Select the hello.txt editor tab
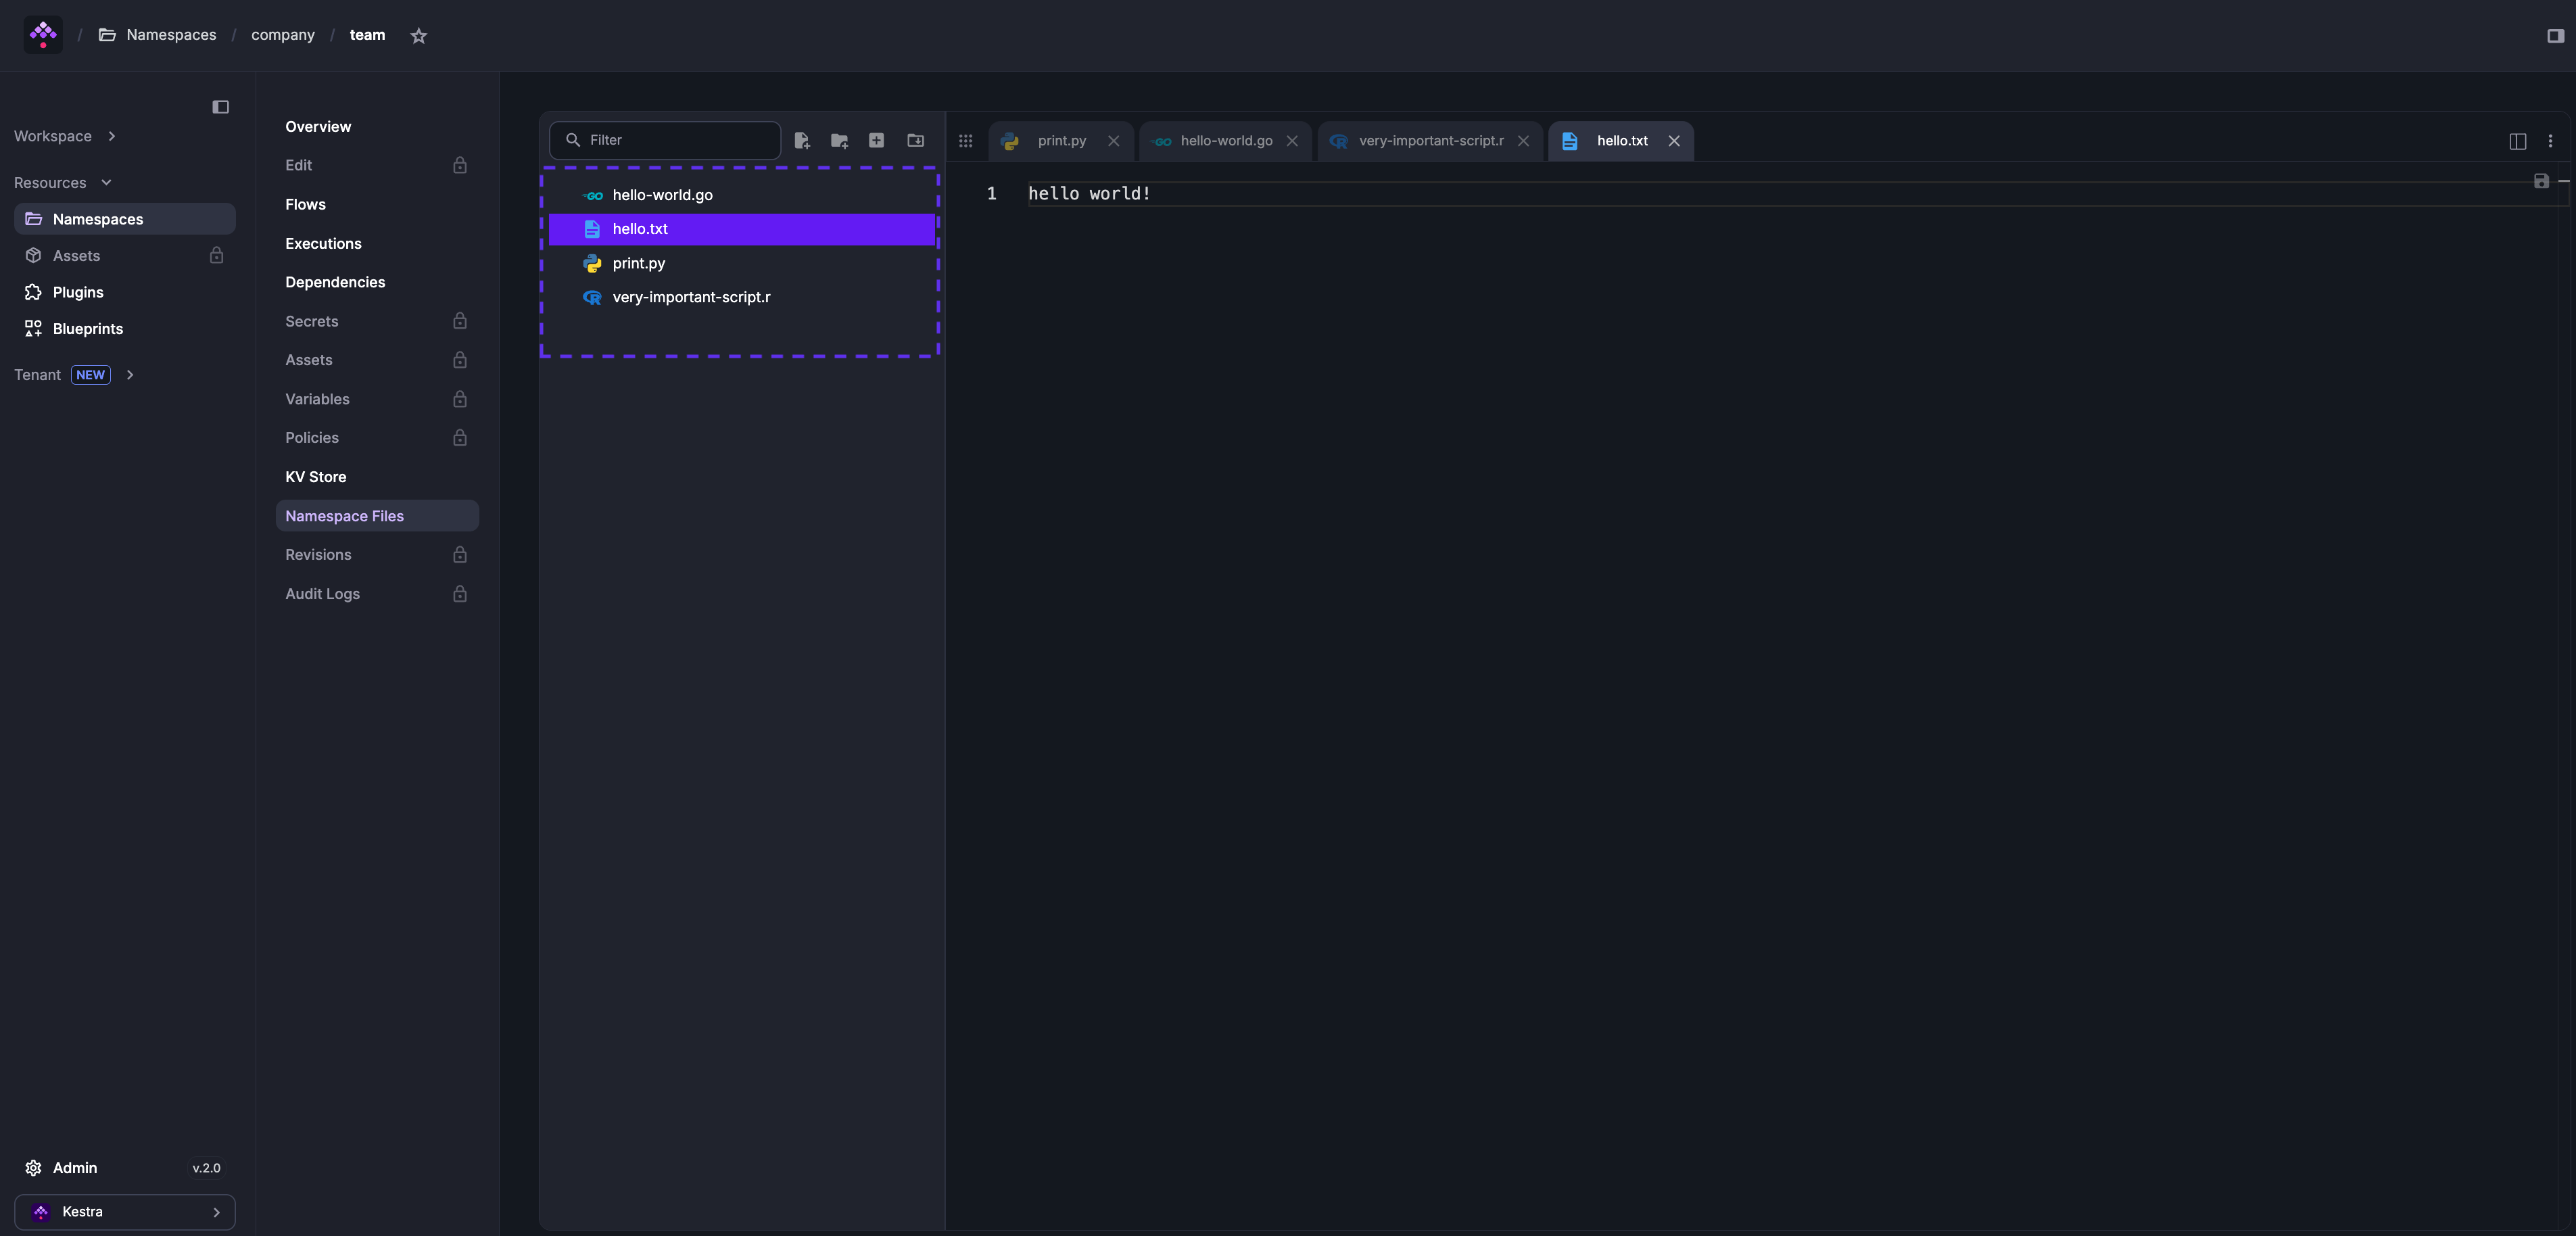 point(1620,141)
